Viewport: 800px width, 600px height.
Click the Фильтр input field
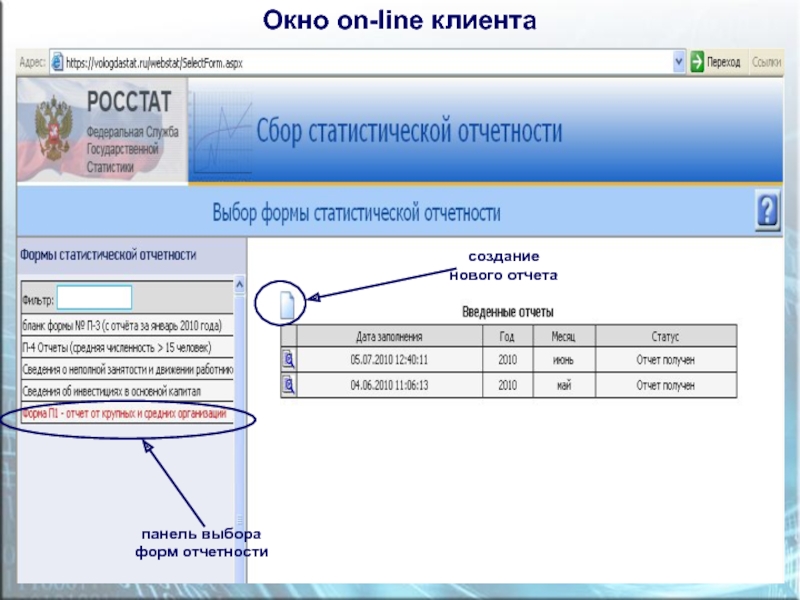coord(94,297)
